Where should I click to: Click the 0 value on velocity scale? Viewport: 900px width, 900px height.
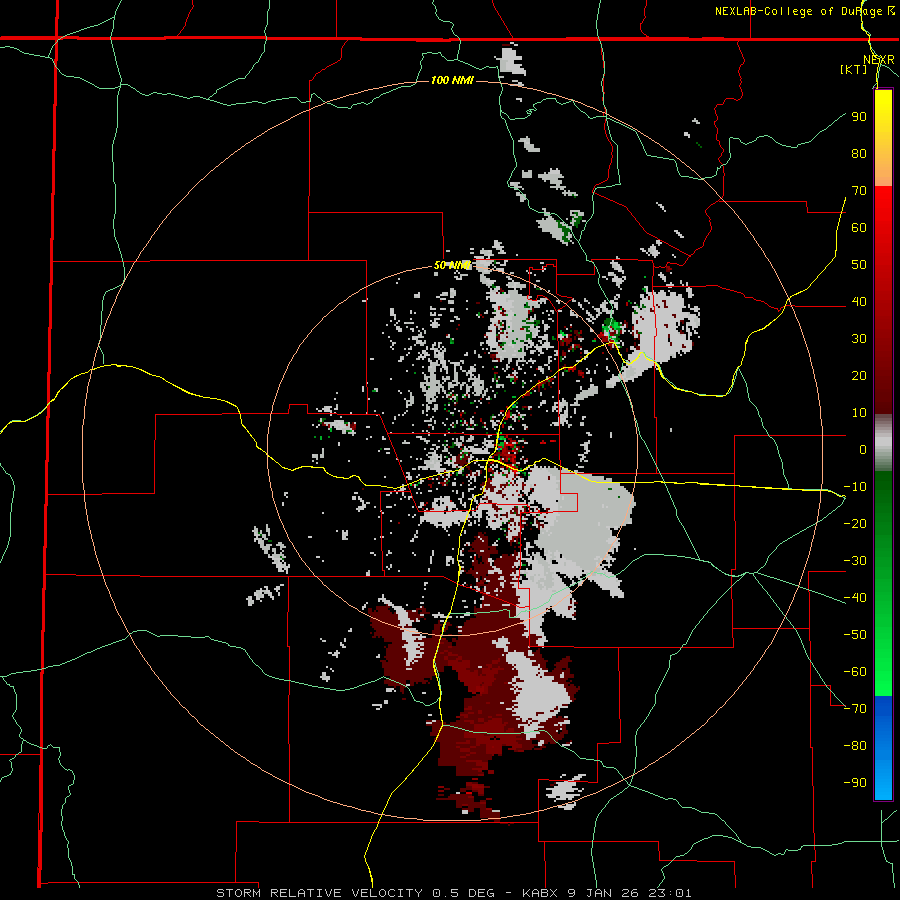[863, 450]
